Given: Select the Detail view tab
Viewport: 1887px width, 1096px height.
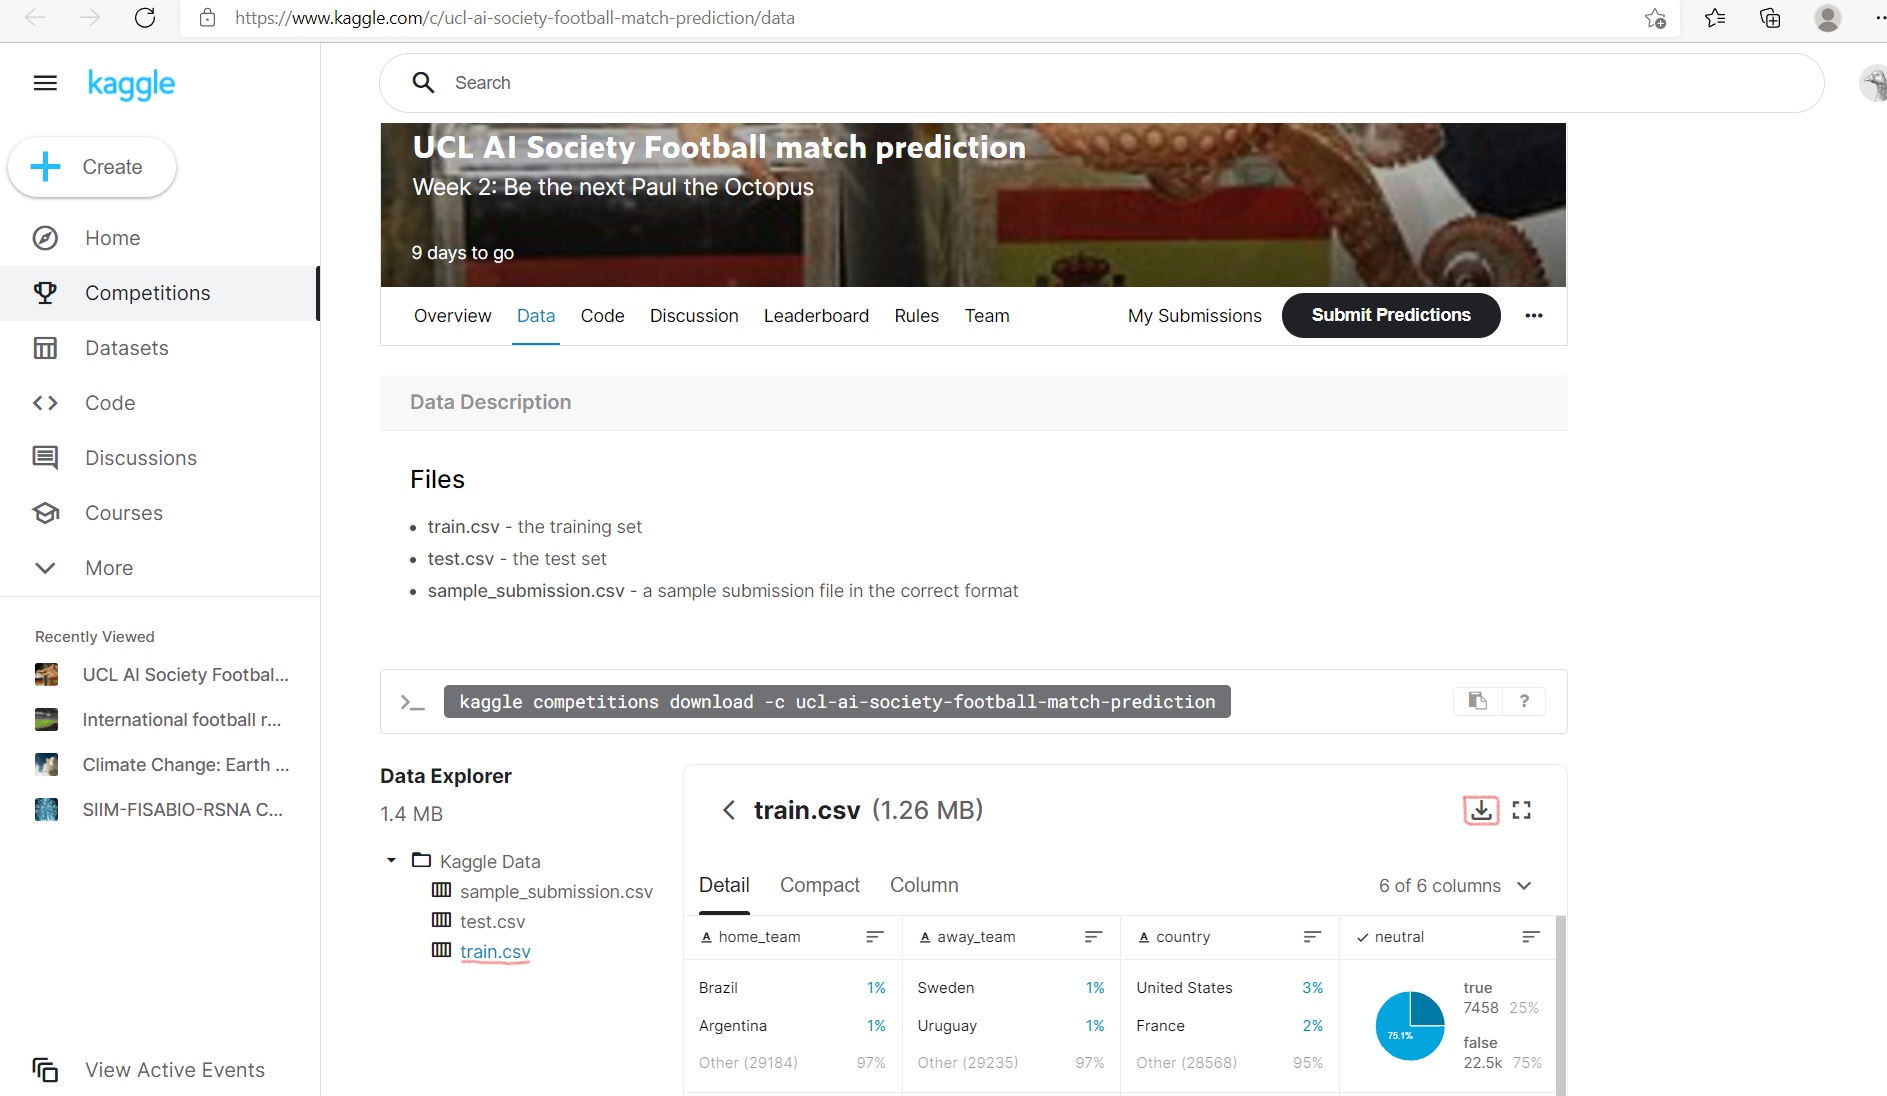Looking at the screenshot, I should [724, 885].
